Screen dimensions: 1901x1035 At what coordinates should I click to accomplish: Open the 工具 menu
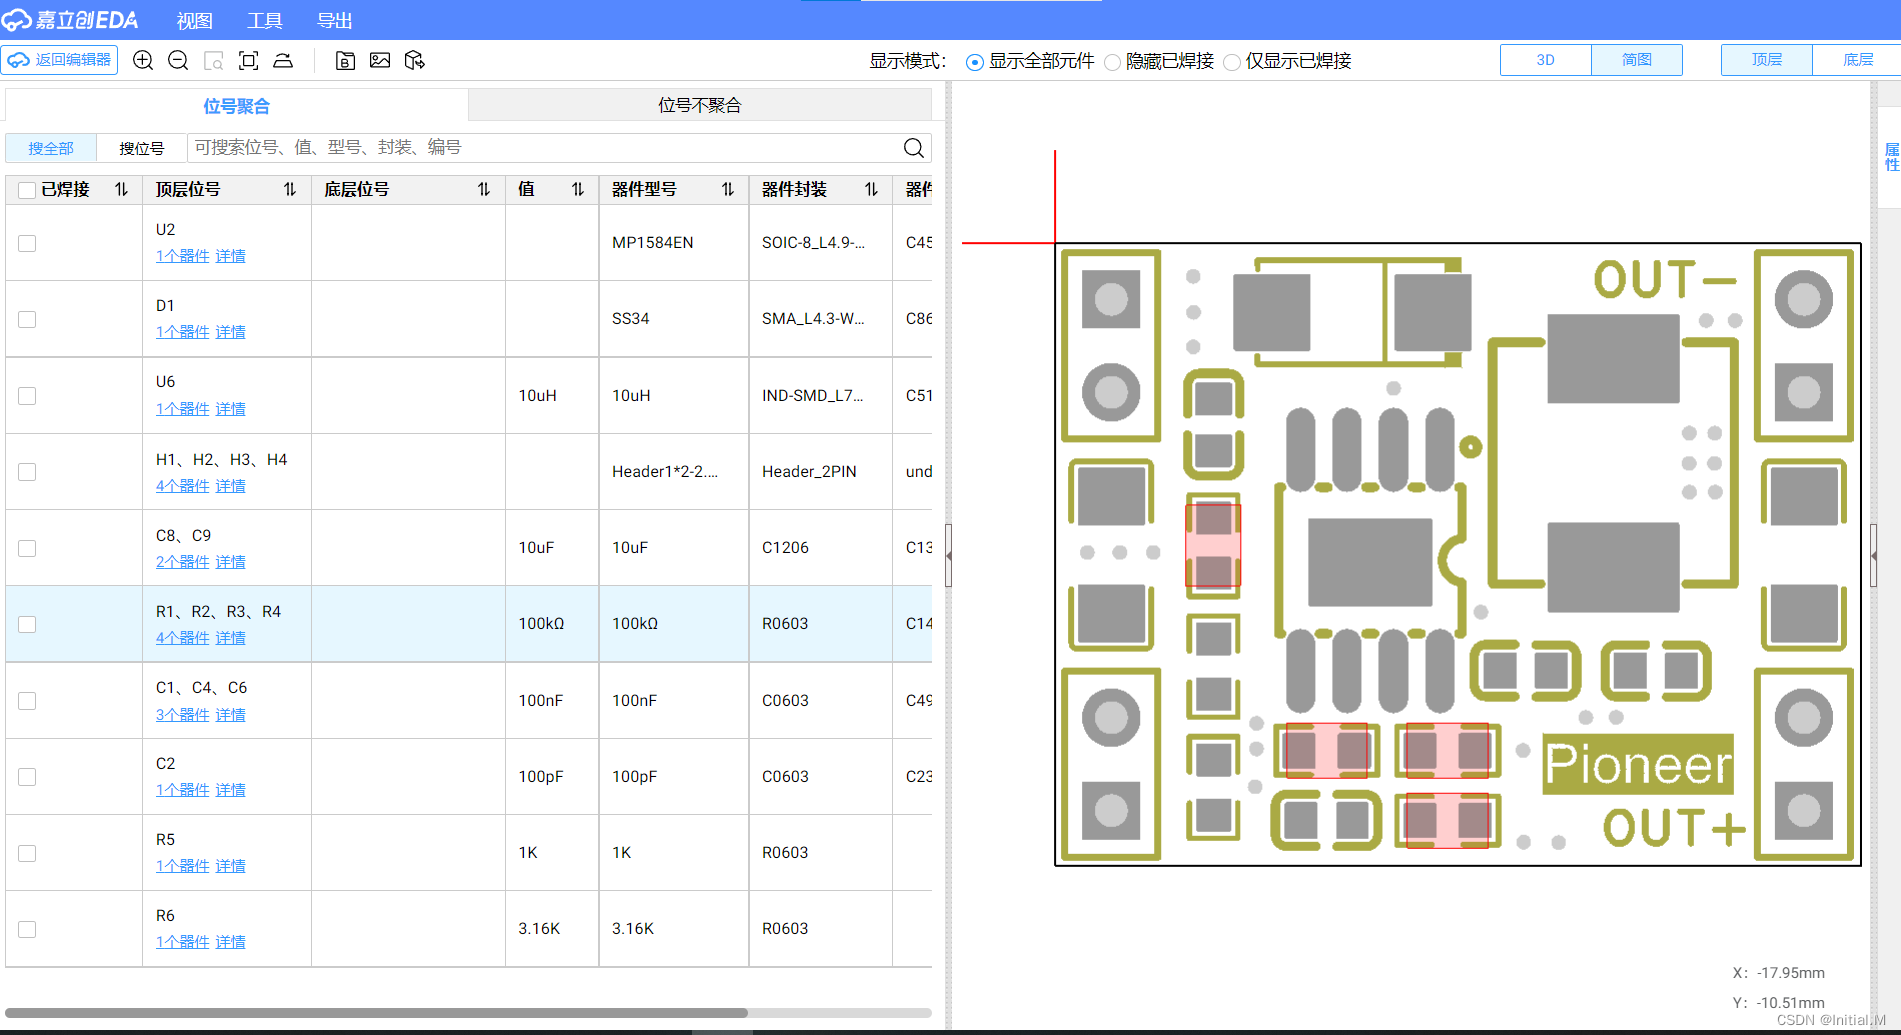pyautogui.click(x=264, y=20)
